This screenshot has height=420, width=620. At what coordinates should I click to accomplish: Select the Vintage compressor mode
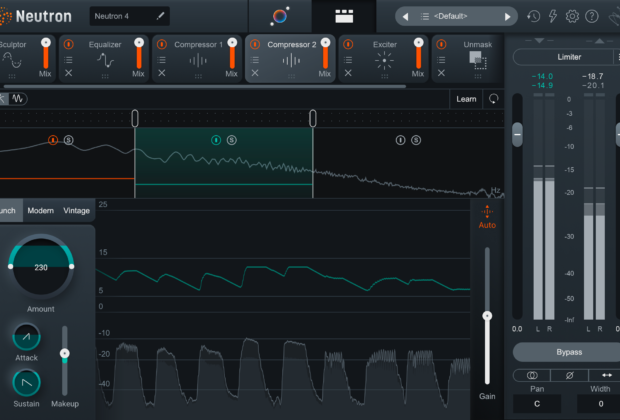76,210
